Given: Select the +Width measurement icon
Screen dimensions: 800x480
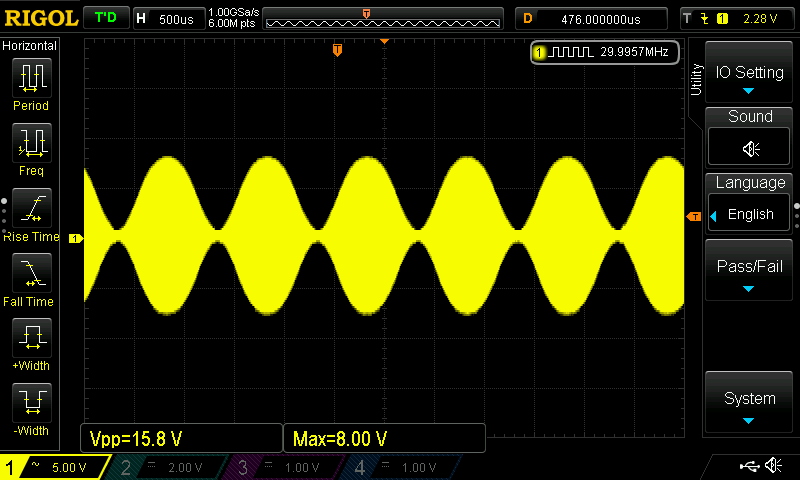Looking at the screenshot, I should tap(32, 338).
